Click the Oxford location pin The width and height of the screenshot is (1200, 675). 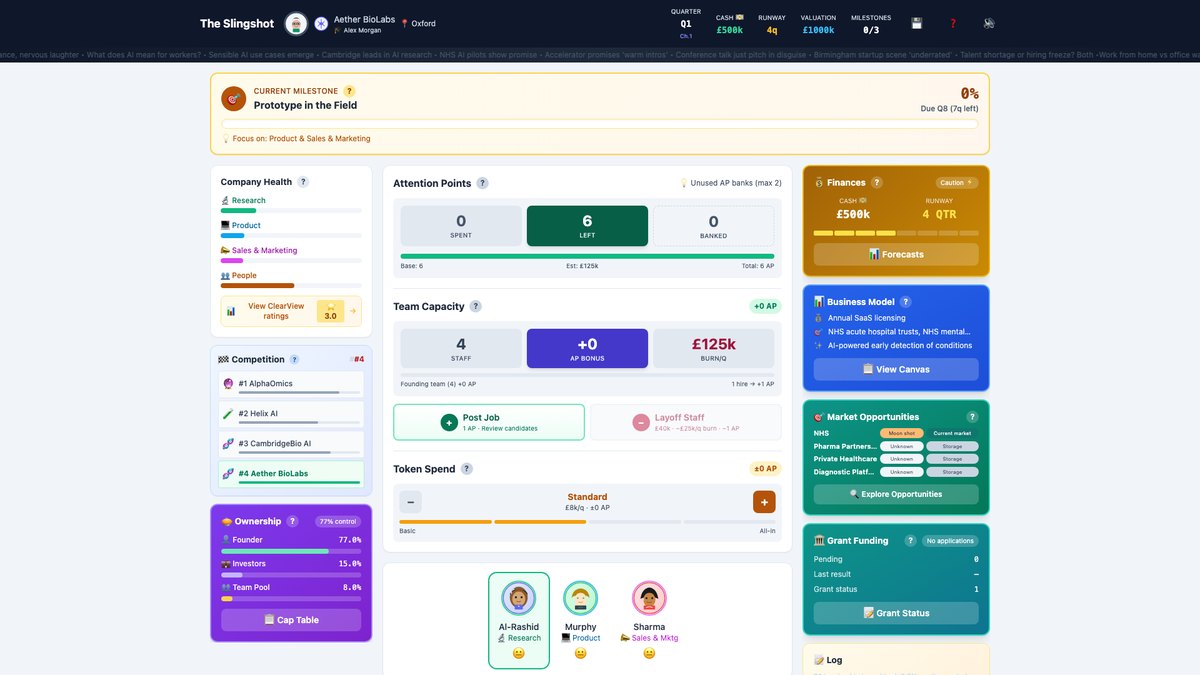(x=405, y=23)
